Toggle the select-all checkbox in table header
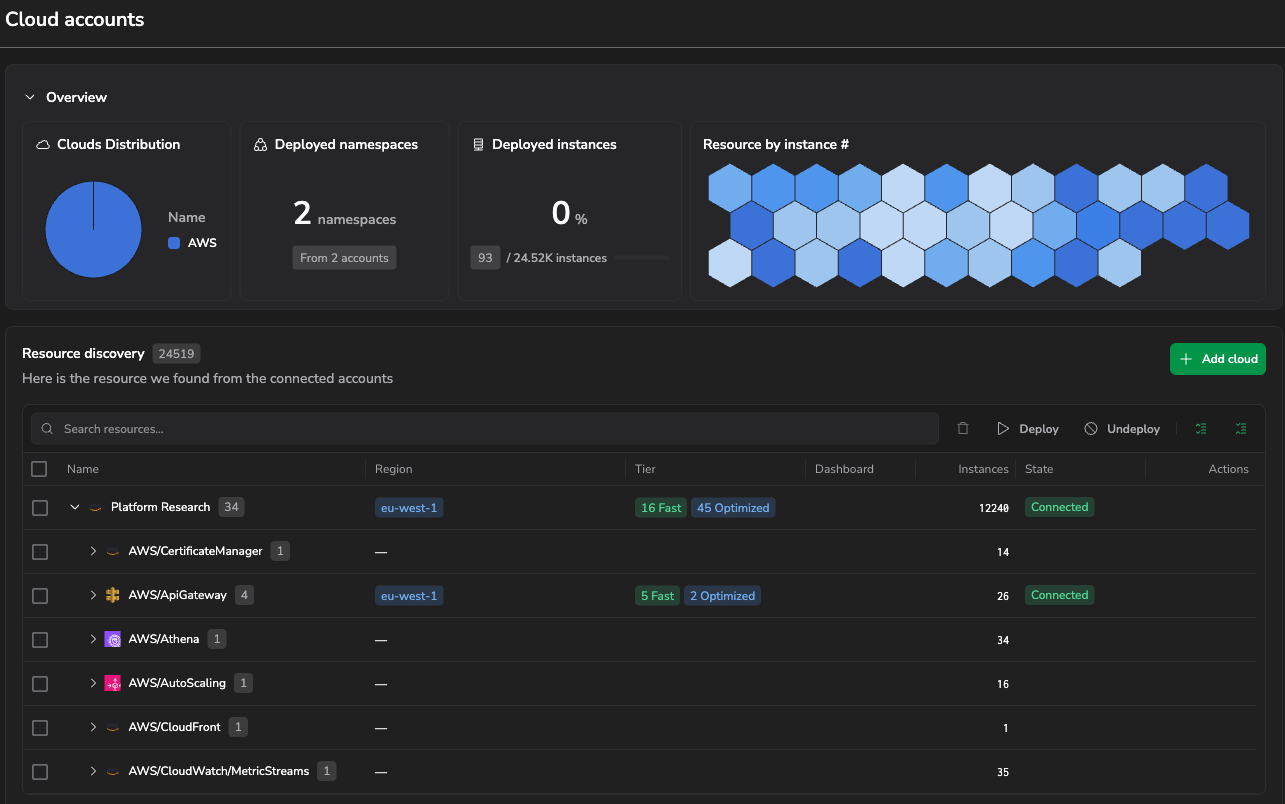The image size is (1285, 804). (39, 469)
